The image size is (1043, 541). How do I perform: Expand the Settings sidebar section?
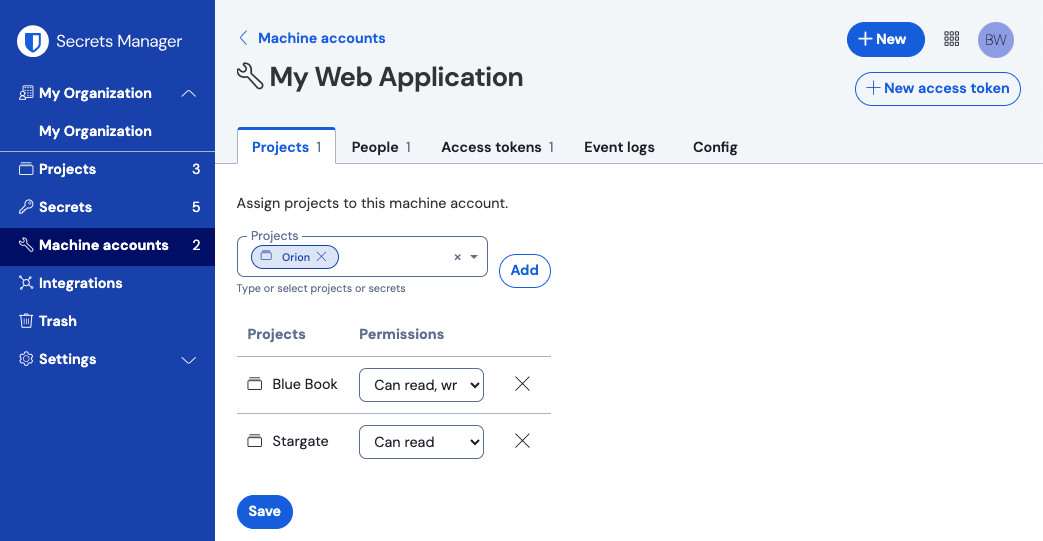click(188, 359)
